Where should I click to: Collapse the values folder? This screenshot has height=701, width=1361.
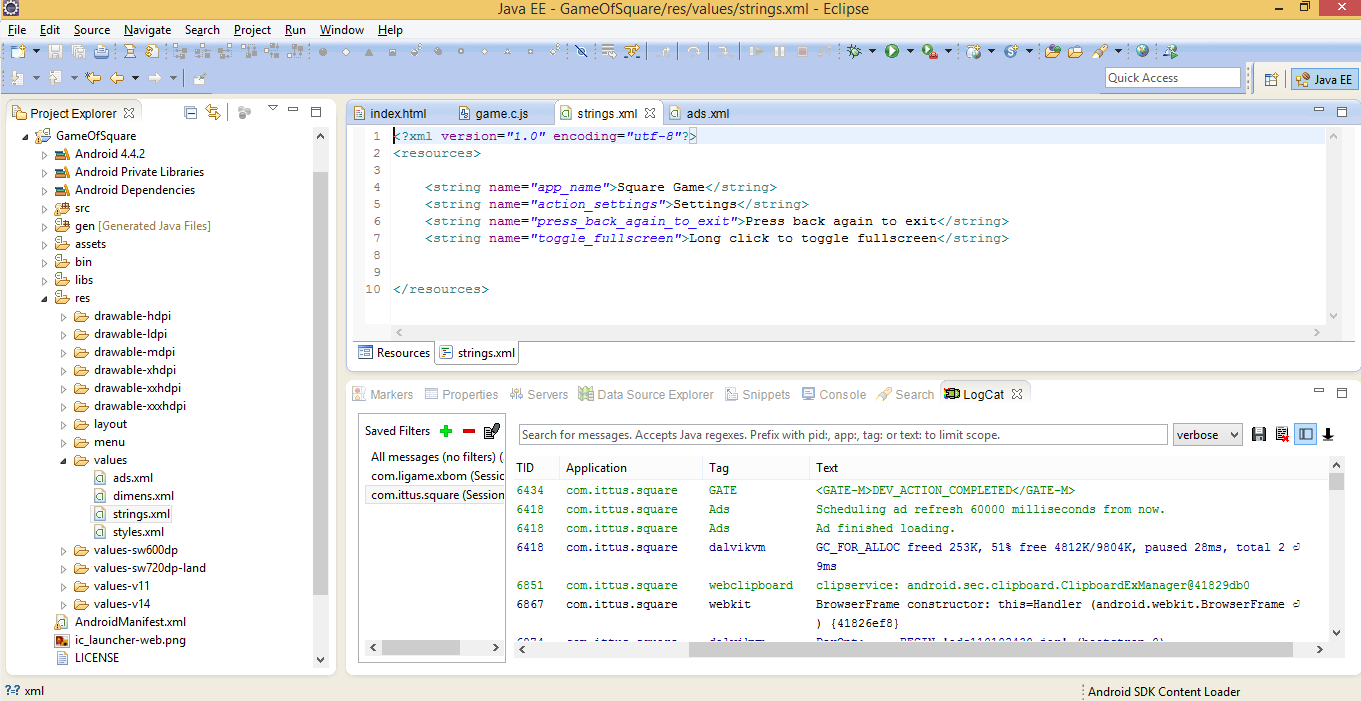63,460
